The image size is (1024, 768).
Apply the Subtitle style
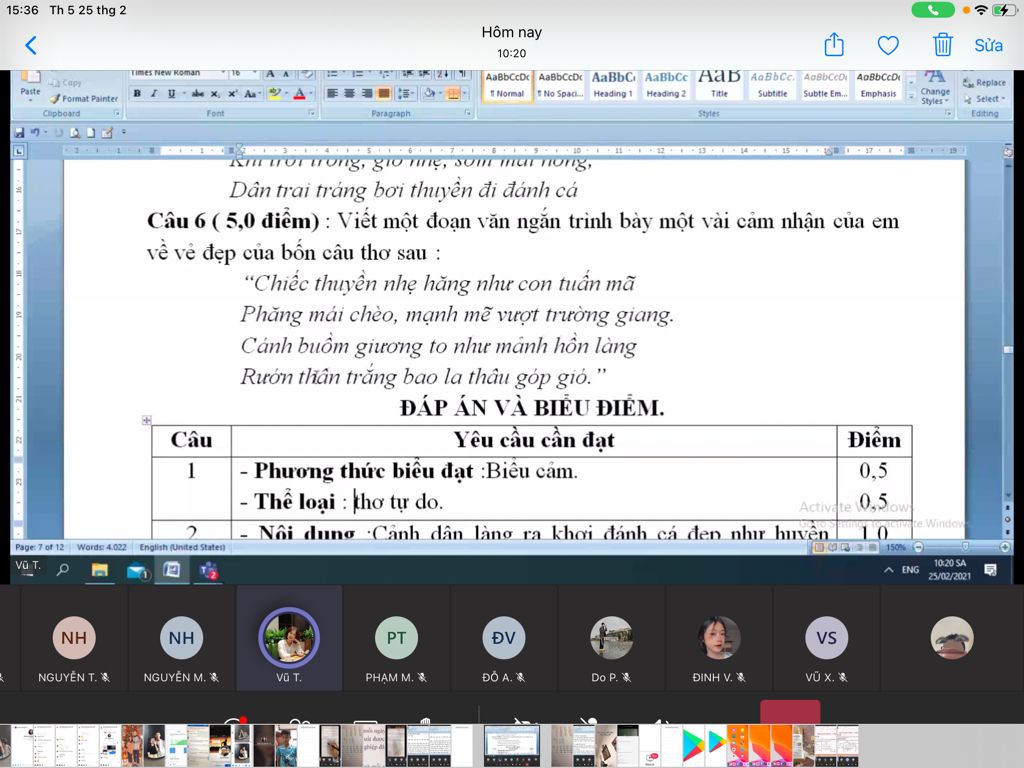772,85
